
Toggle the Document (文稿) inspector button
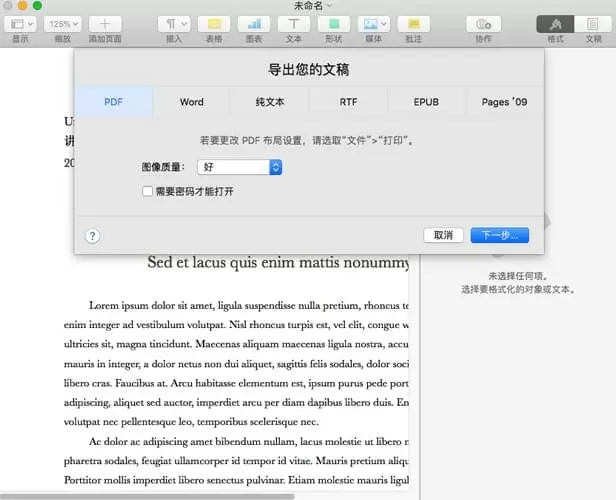(x=593, y=24)
